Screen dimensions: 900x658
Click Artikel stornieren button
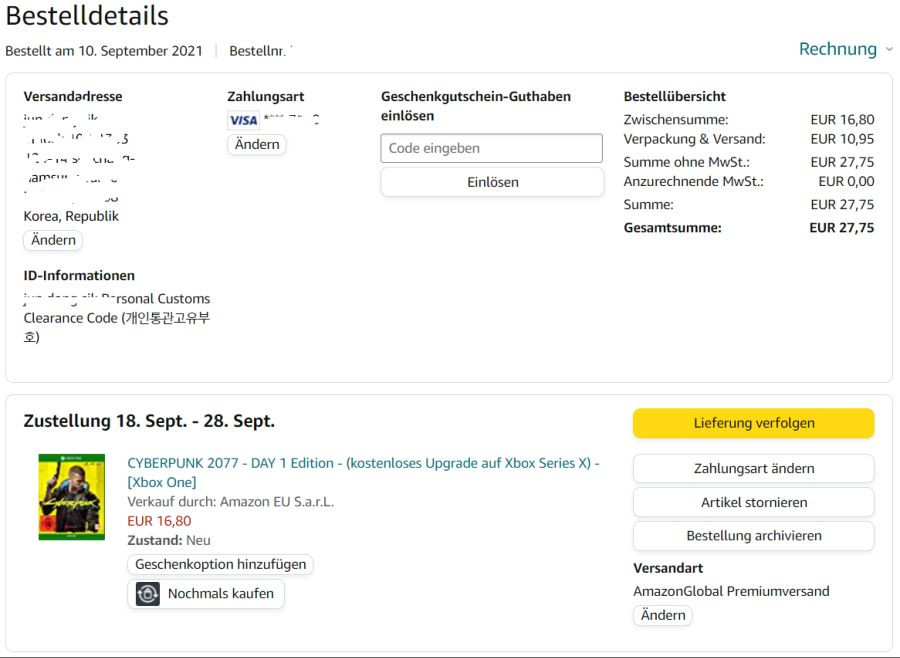click(x=754, y=502)
